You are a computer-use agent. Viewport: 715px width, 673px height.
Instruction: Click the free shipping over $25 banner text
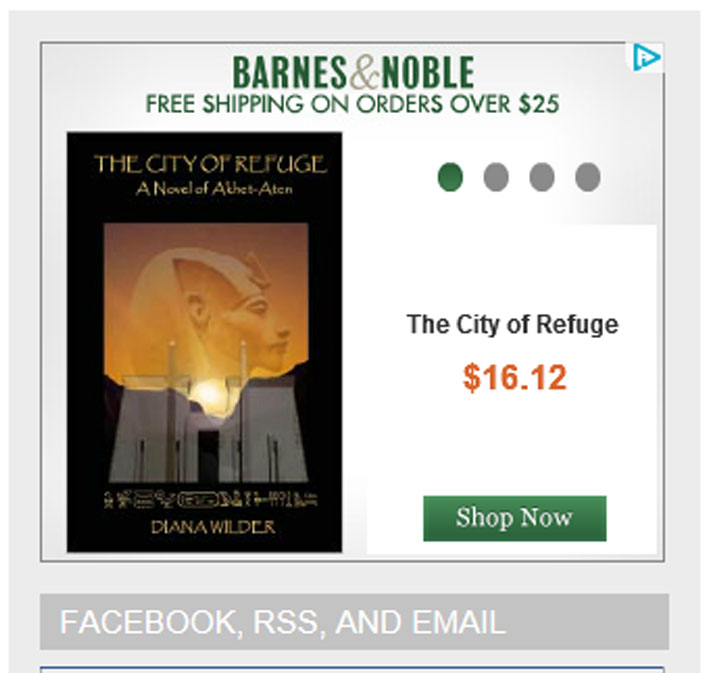point(352,104)
